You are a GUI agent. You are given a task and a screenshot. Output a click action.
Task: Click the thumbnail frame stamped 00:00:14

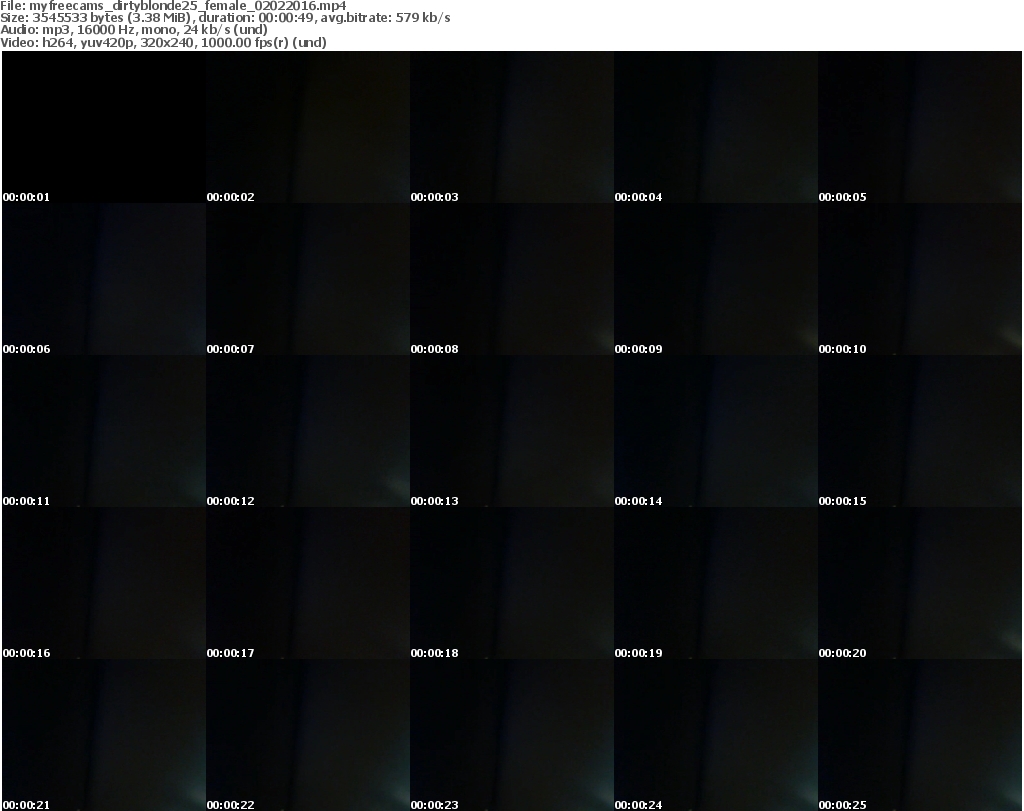[716, 431]
